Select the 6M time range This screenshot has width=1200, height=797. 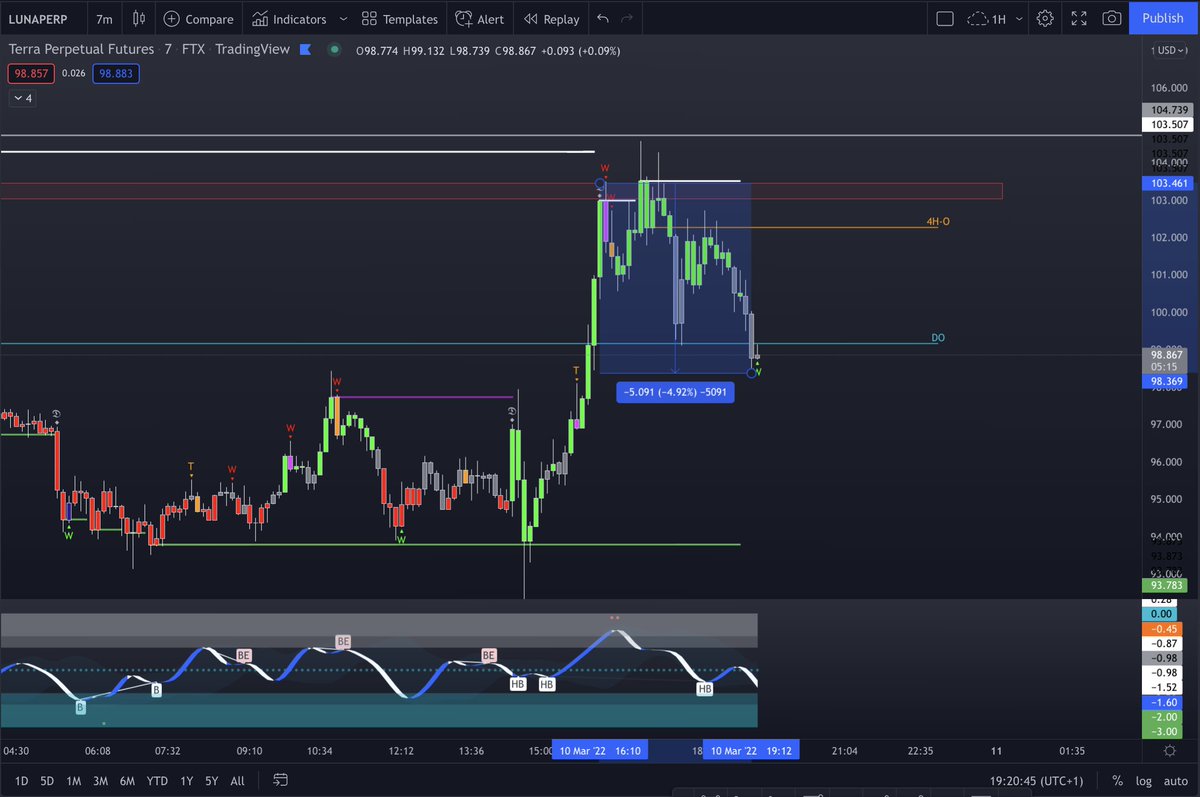coord(127,780)
